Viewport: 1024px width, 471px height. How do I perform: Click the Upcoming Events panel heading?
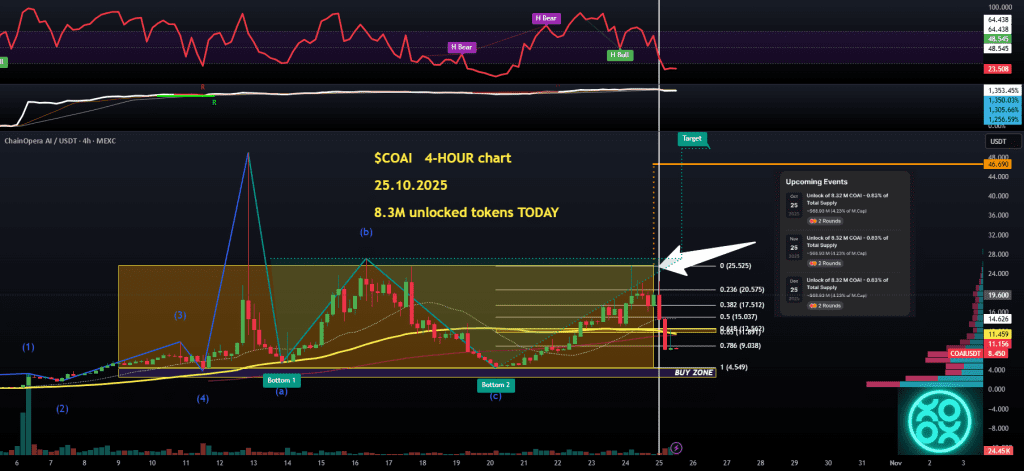817,183
